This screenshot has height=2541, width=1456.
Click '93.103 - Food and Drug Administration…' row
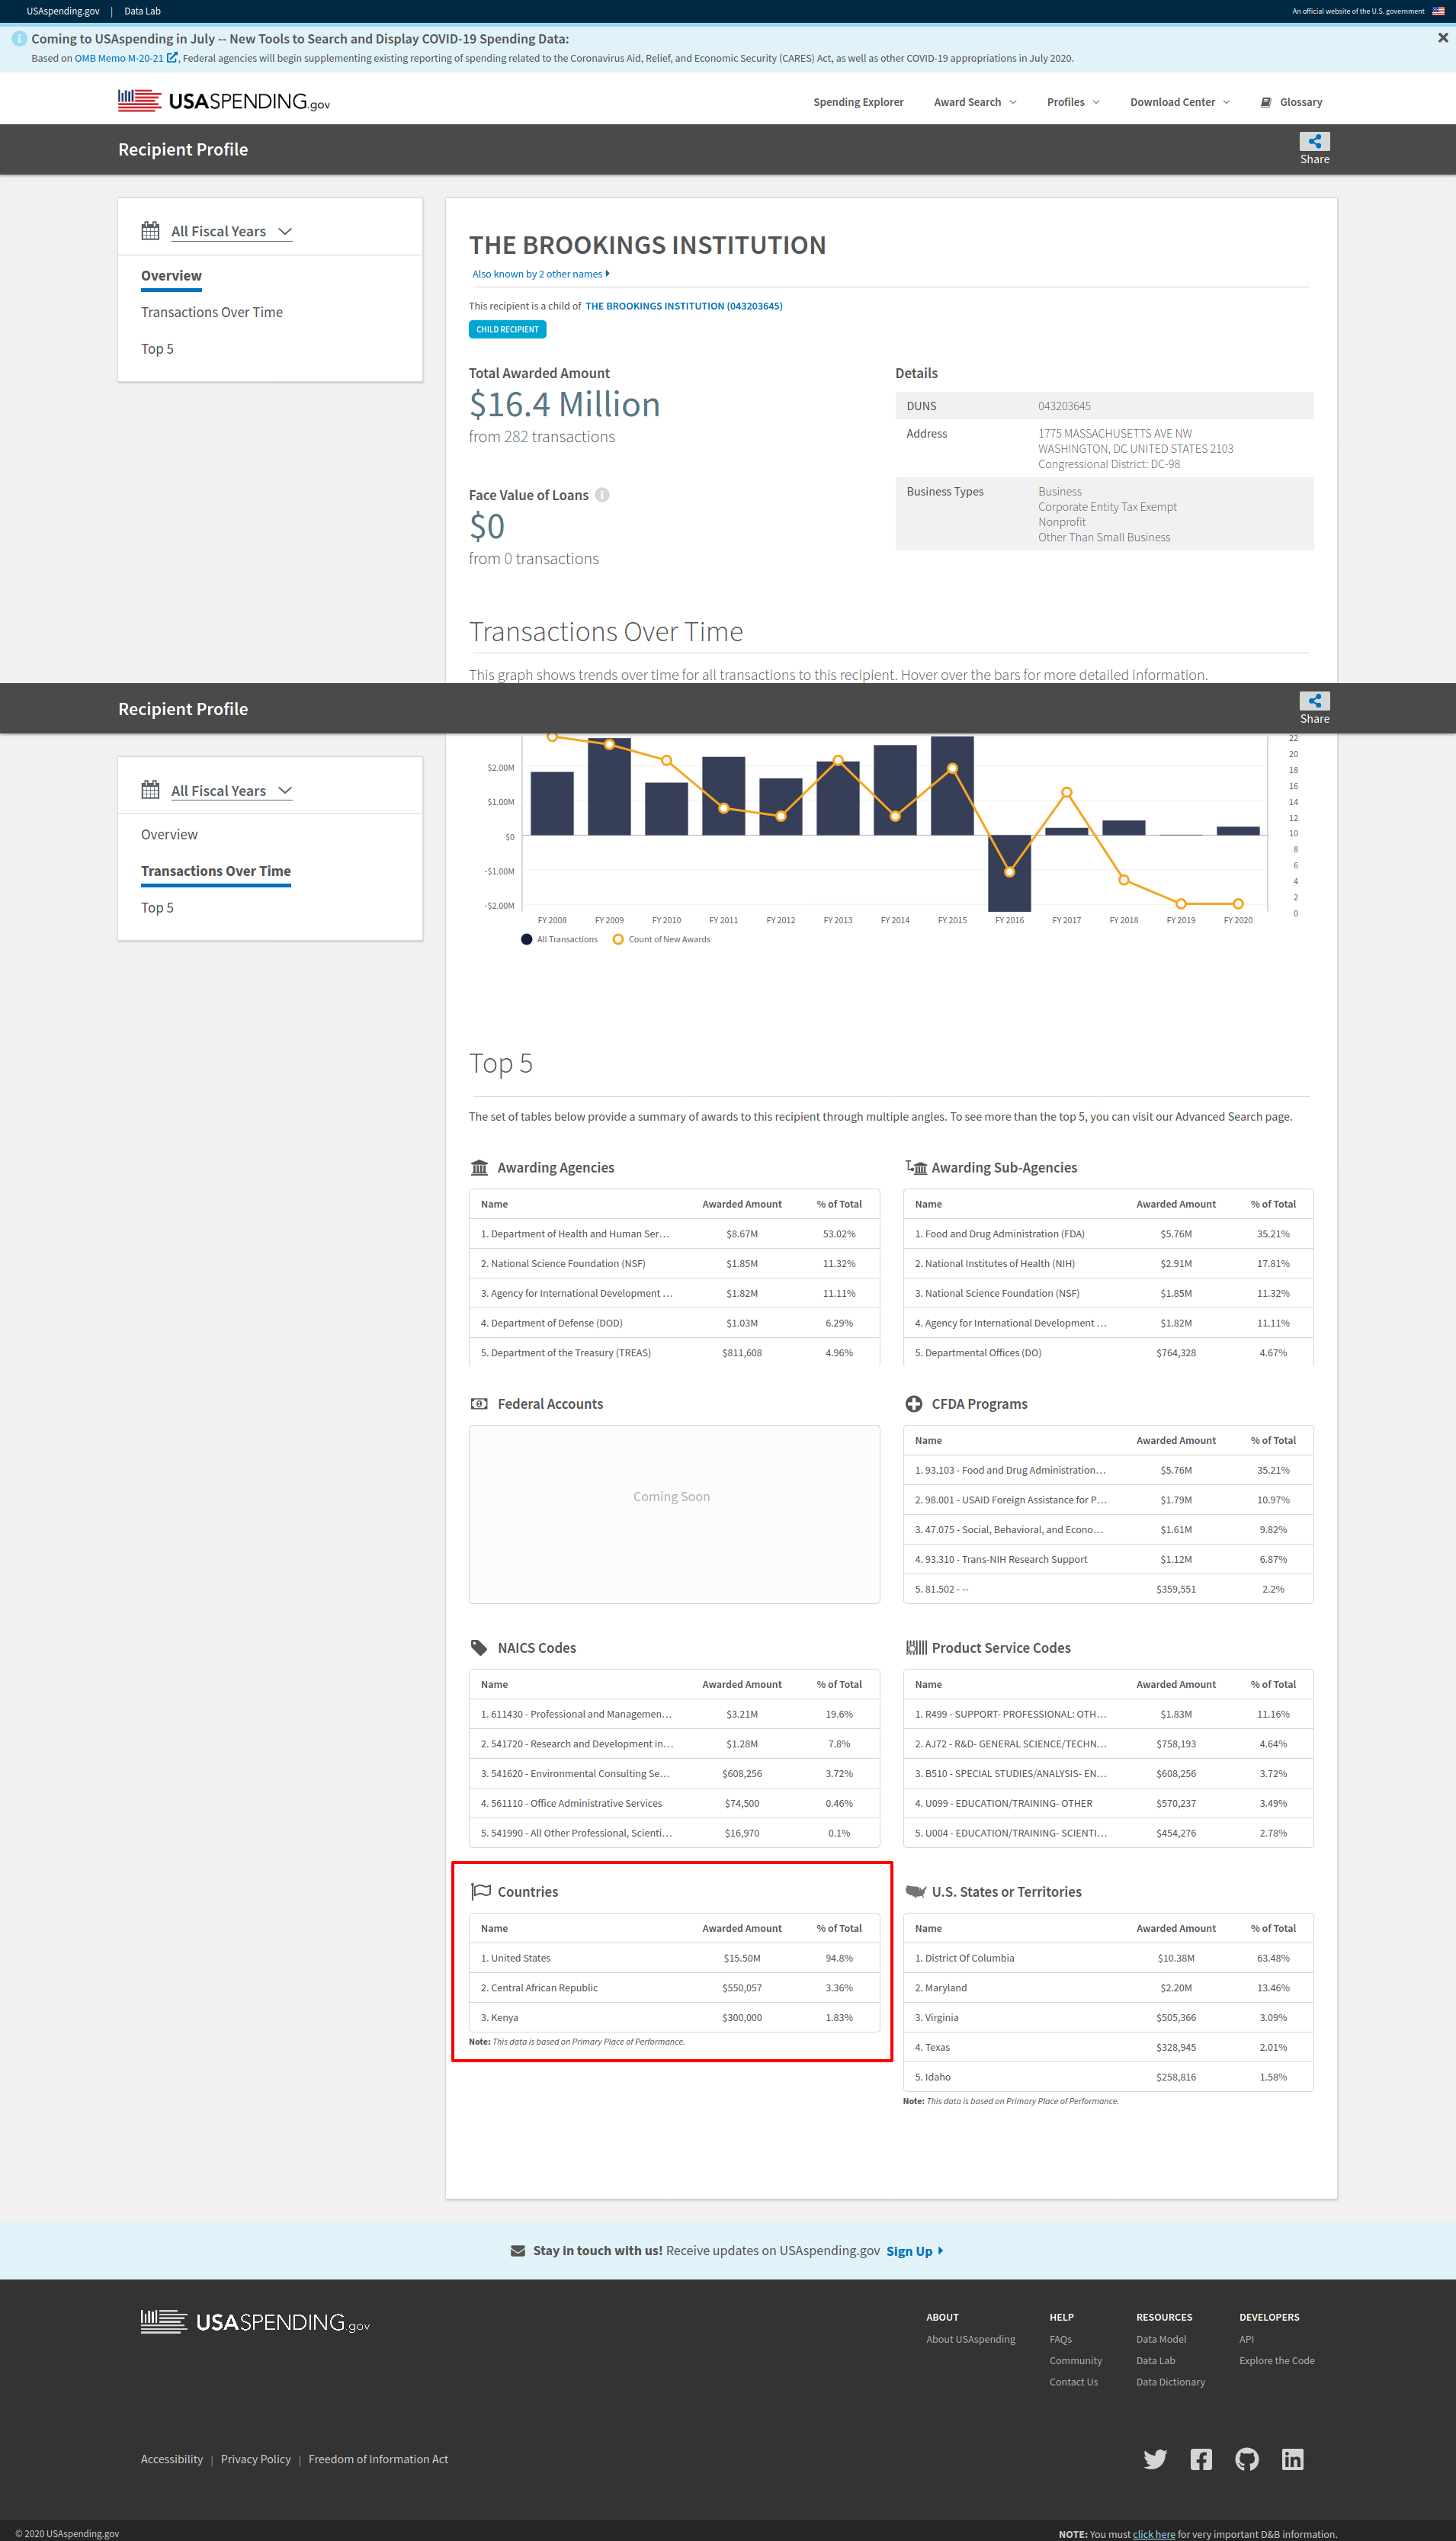(x=1108, y=1470)
